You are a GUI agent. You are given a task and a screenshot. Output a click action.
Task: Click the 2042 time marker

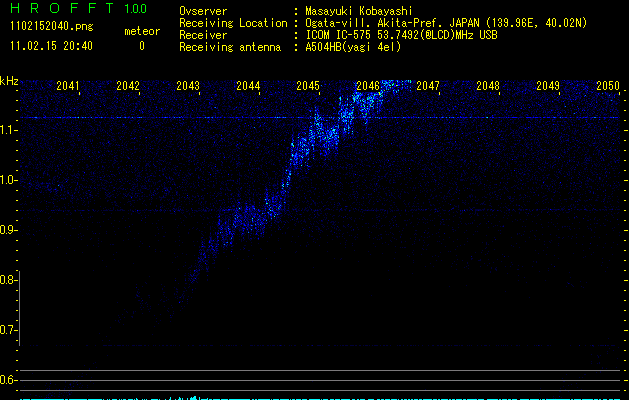tap(128, 86)
